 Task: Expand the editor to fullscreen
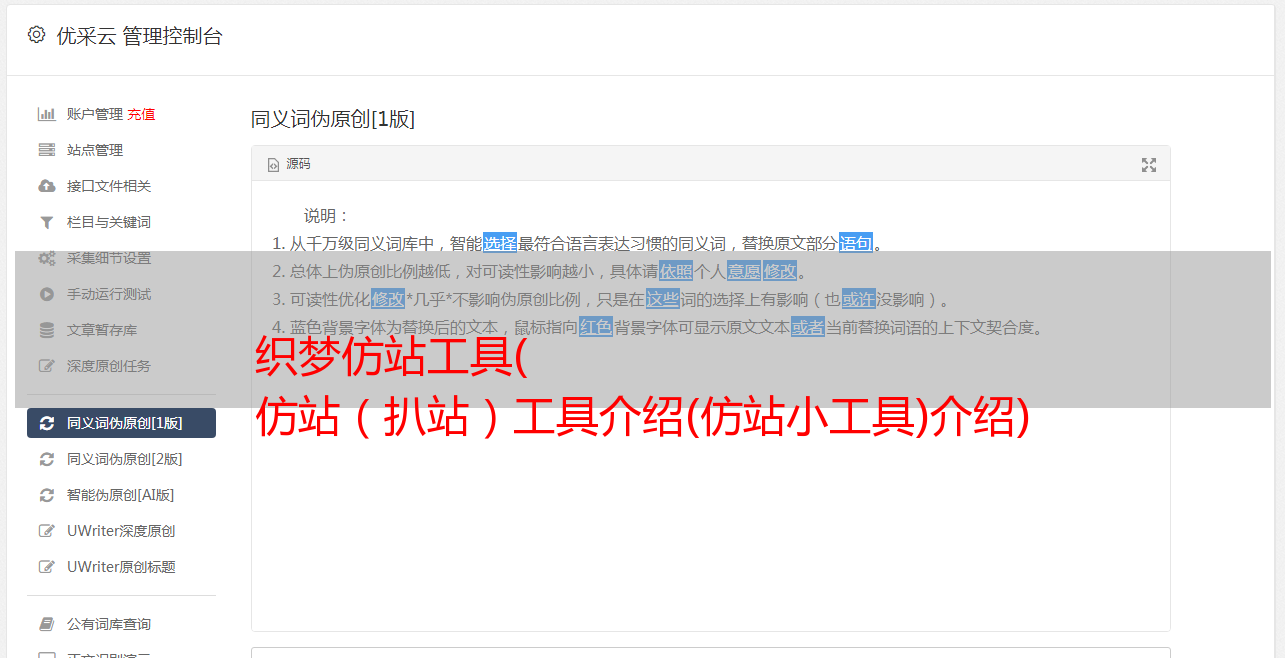pyautogui.click(x=1149, y=165)
